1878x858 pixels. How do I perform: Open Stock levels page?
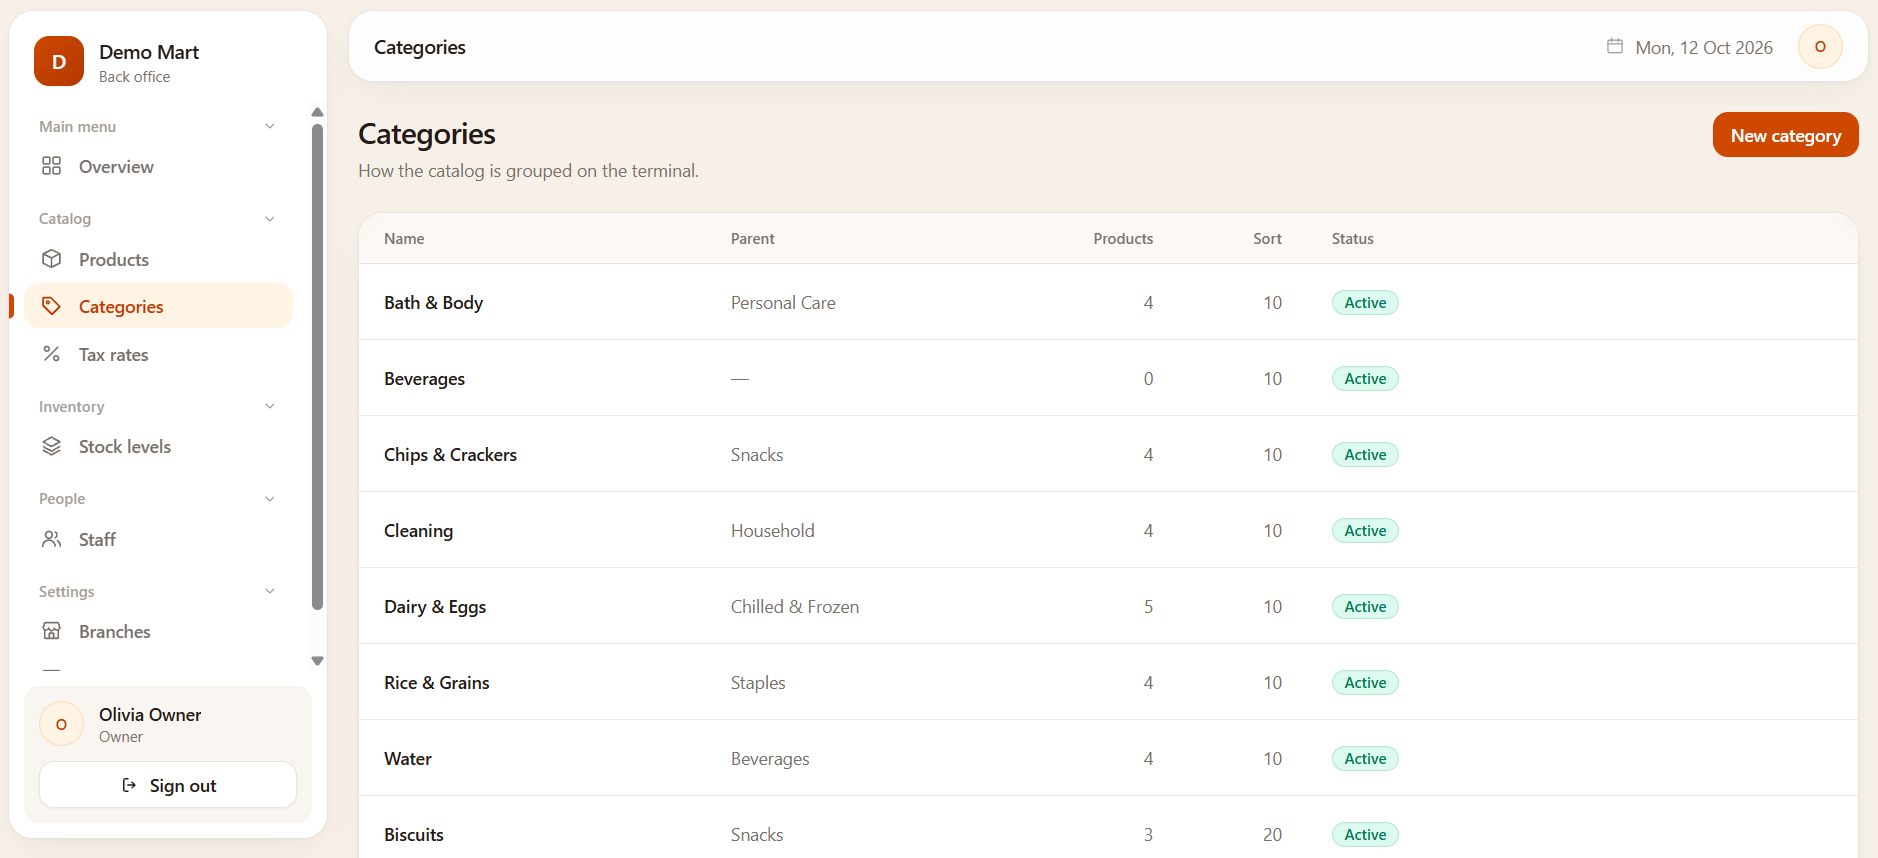(159, 446)
